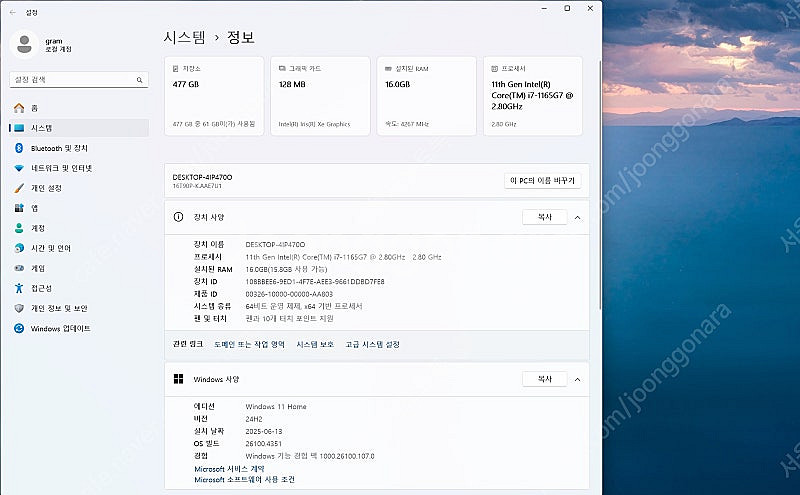Click 이 PC의 이름 바꾸기 button
The width and height of the screenshot is (800, 495).
point(542,181)
